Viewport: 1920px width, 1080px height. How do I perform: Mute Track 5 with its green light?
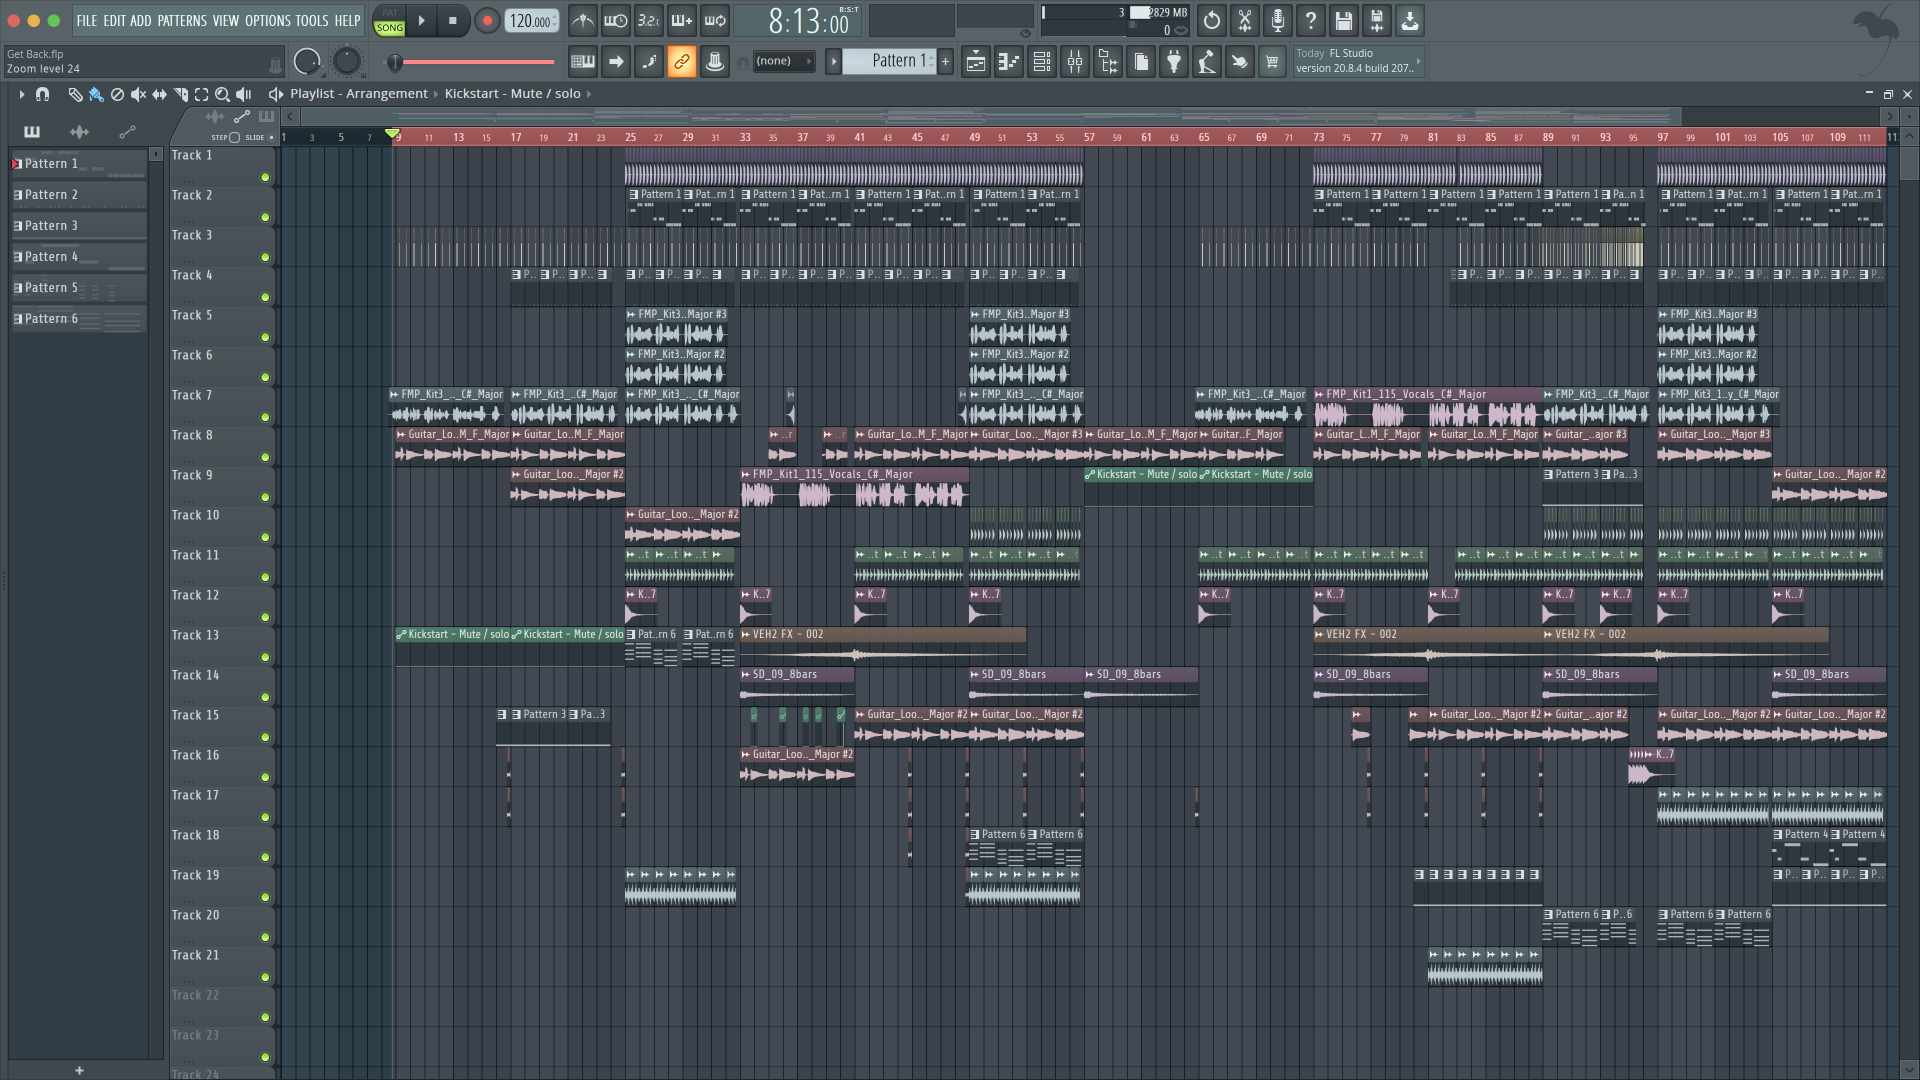coord(265,337)
